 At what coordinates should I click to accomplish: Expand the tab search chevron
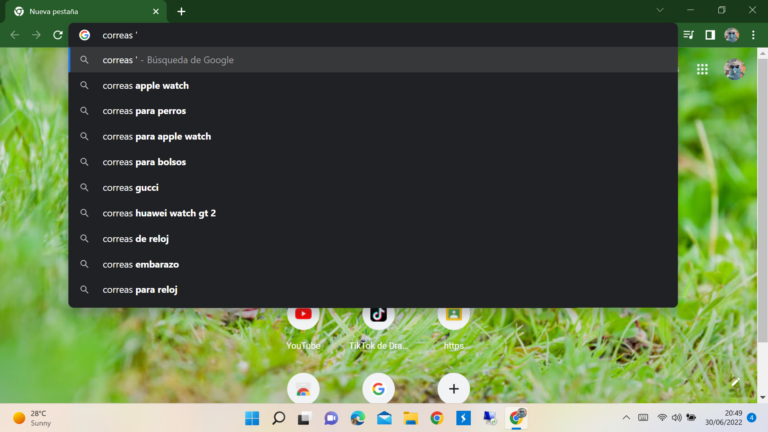659,10
